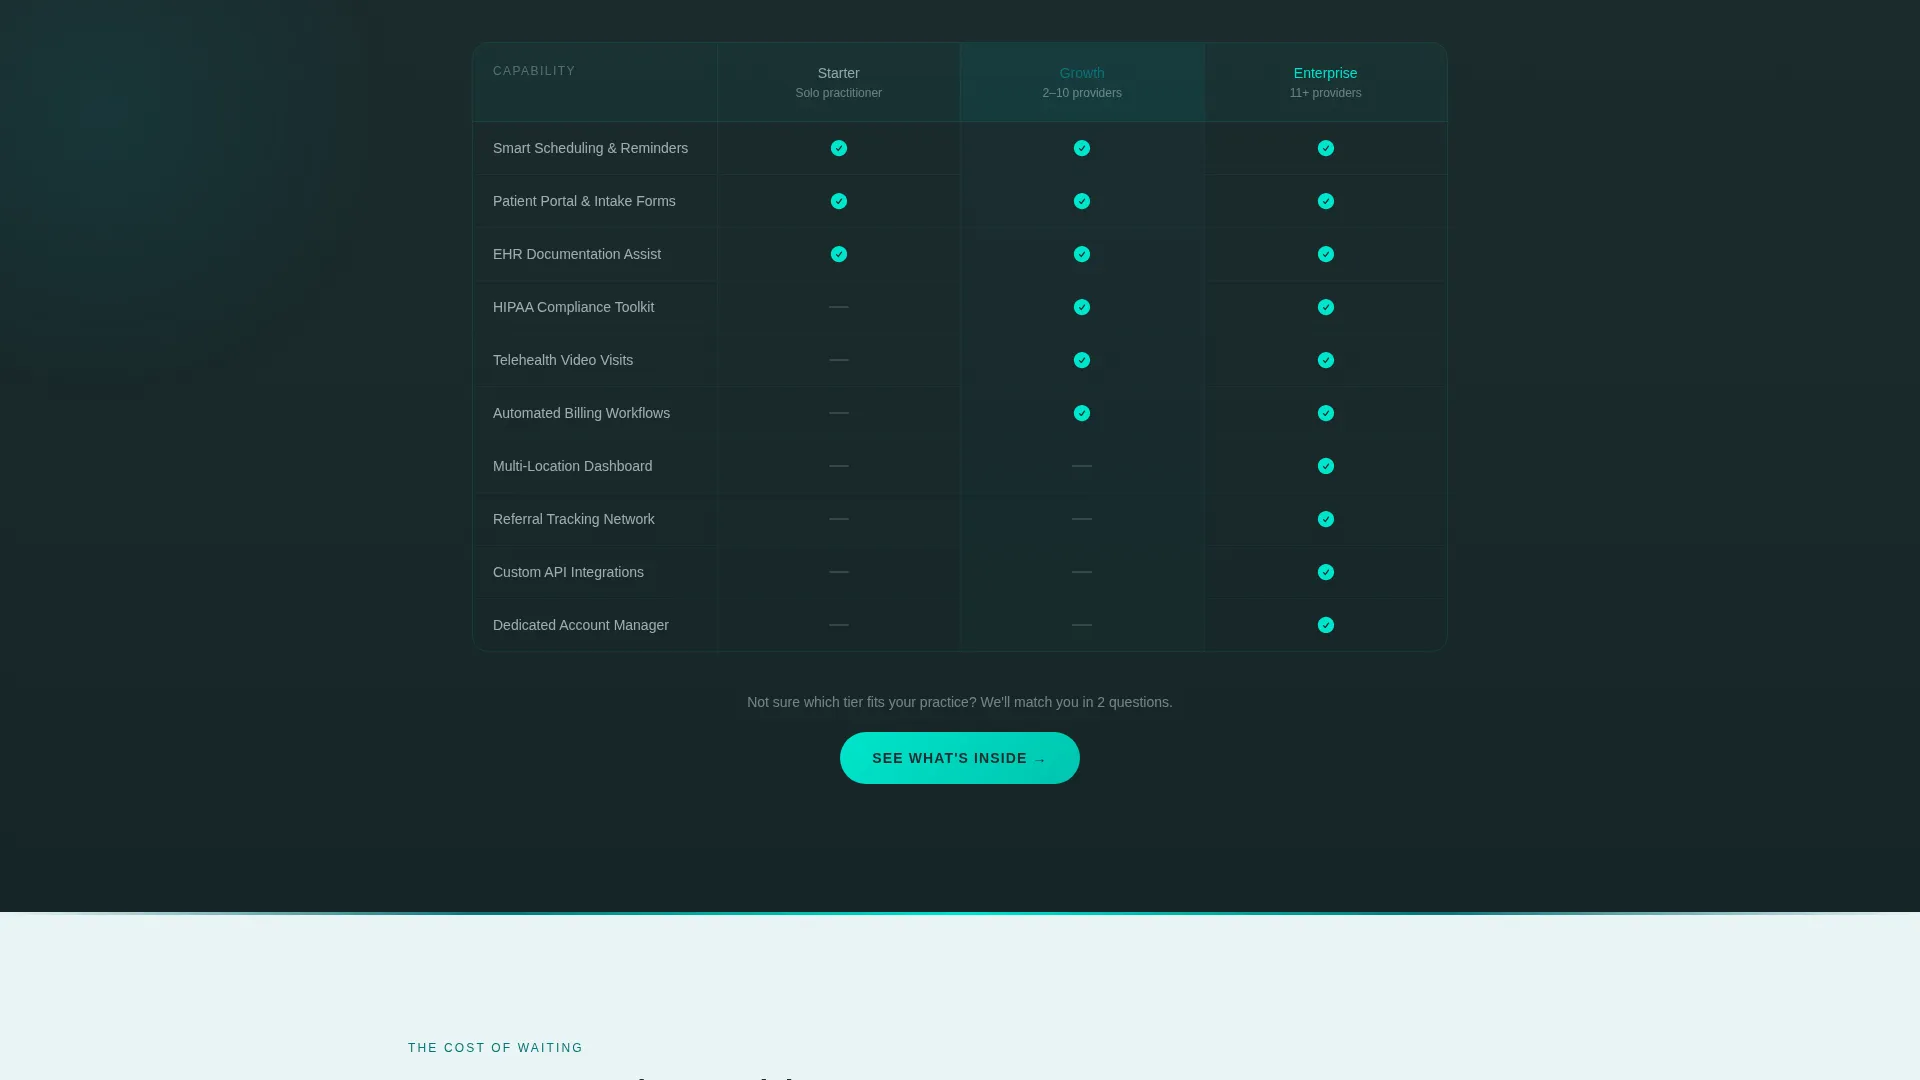Click '11+ providers' subtitle text
This screenshot has width=1920, height=1080.
pos(1326,93)
